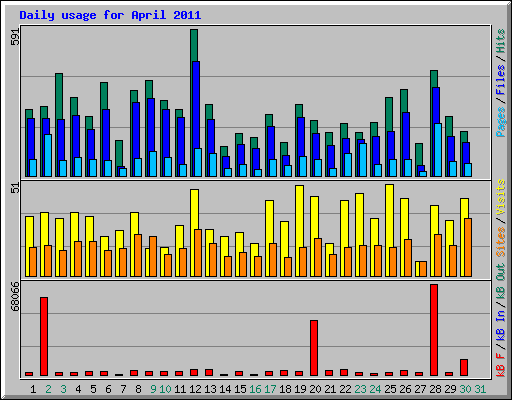Viewport: 512px width, 400px height.
Task: Click day label '11' on the x-axis
Action: click(180, 389)
